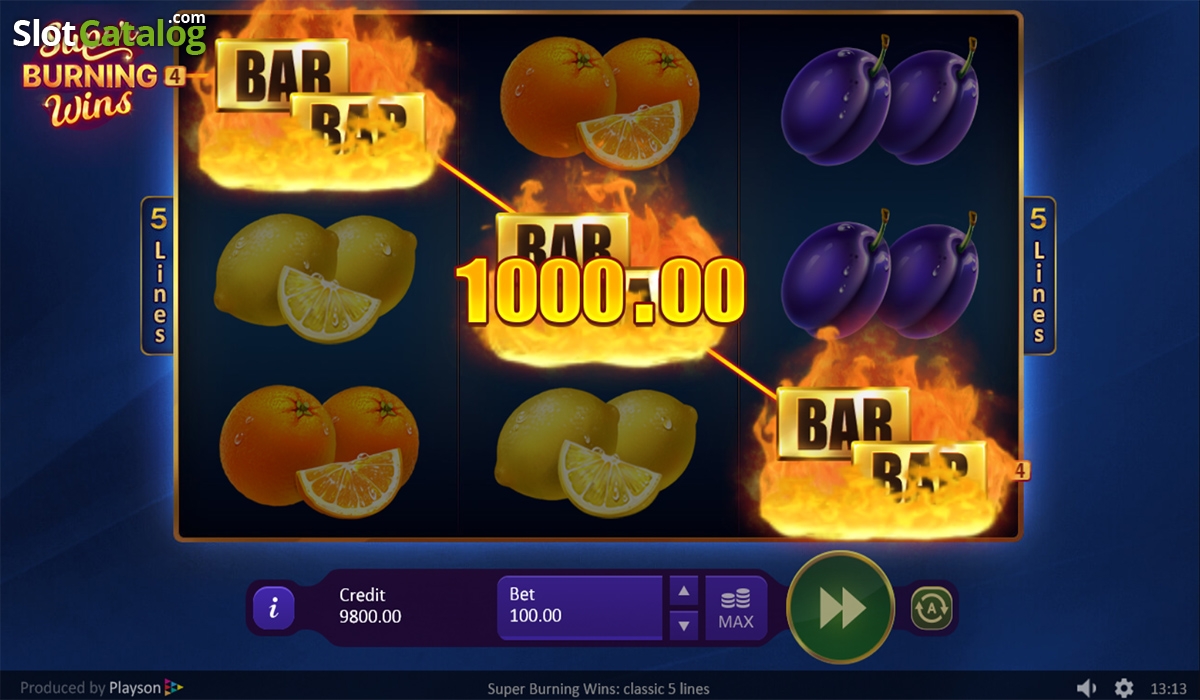Toggle the autoplay button
Viewport: 1200px width, 700px height.
tap(932, 607)
